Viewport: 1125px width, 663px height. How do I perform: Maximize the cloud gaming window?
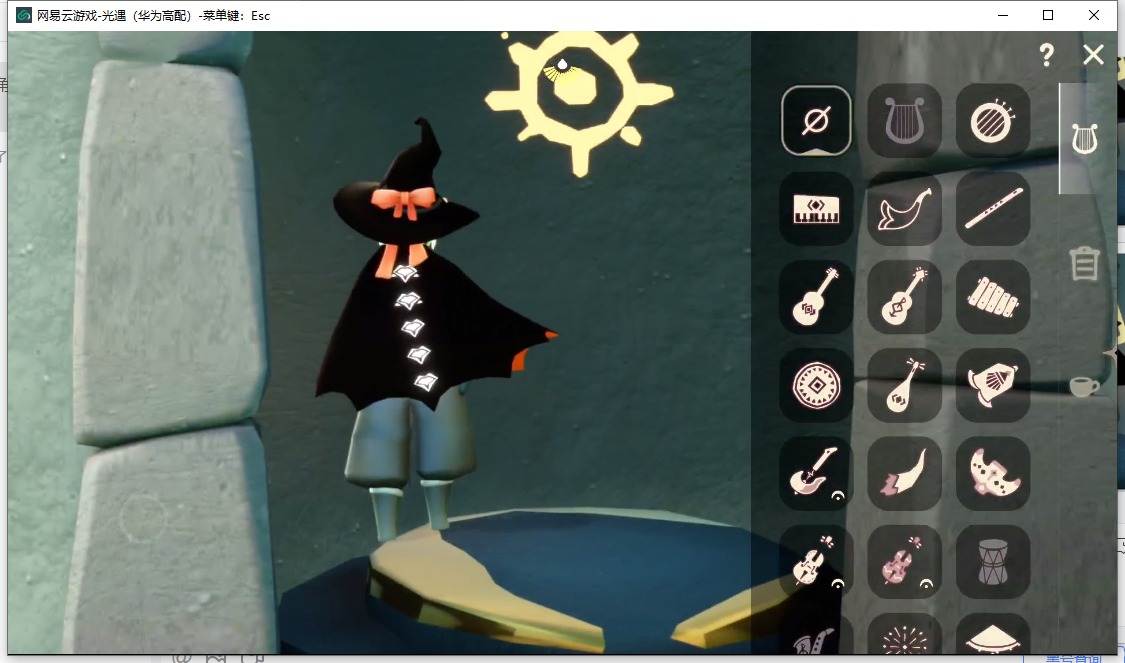(1048, 15)
